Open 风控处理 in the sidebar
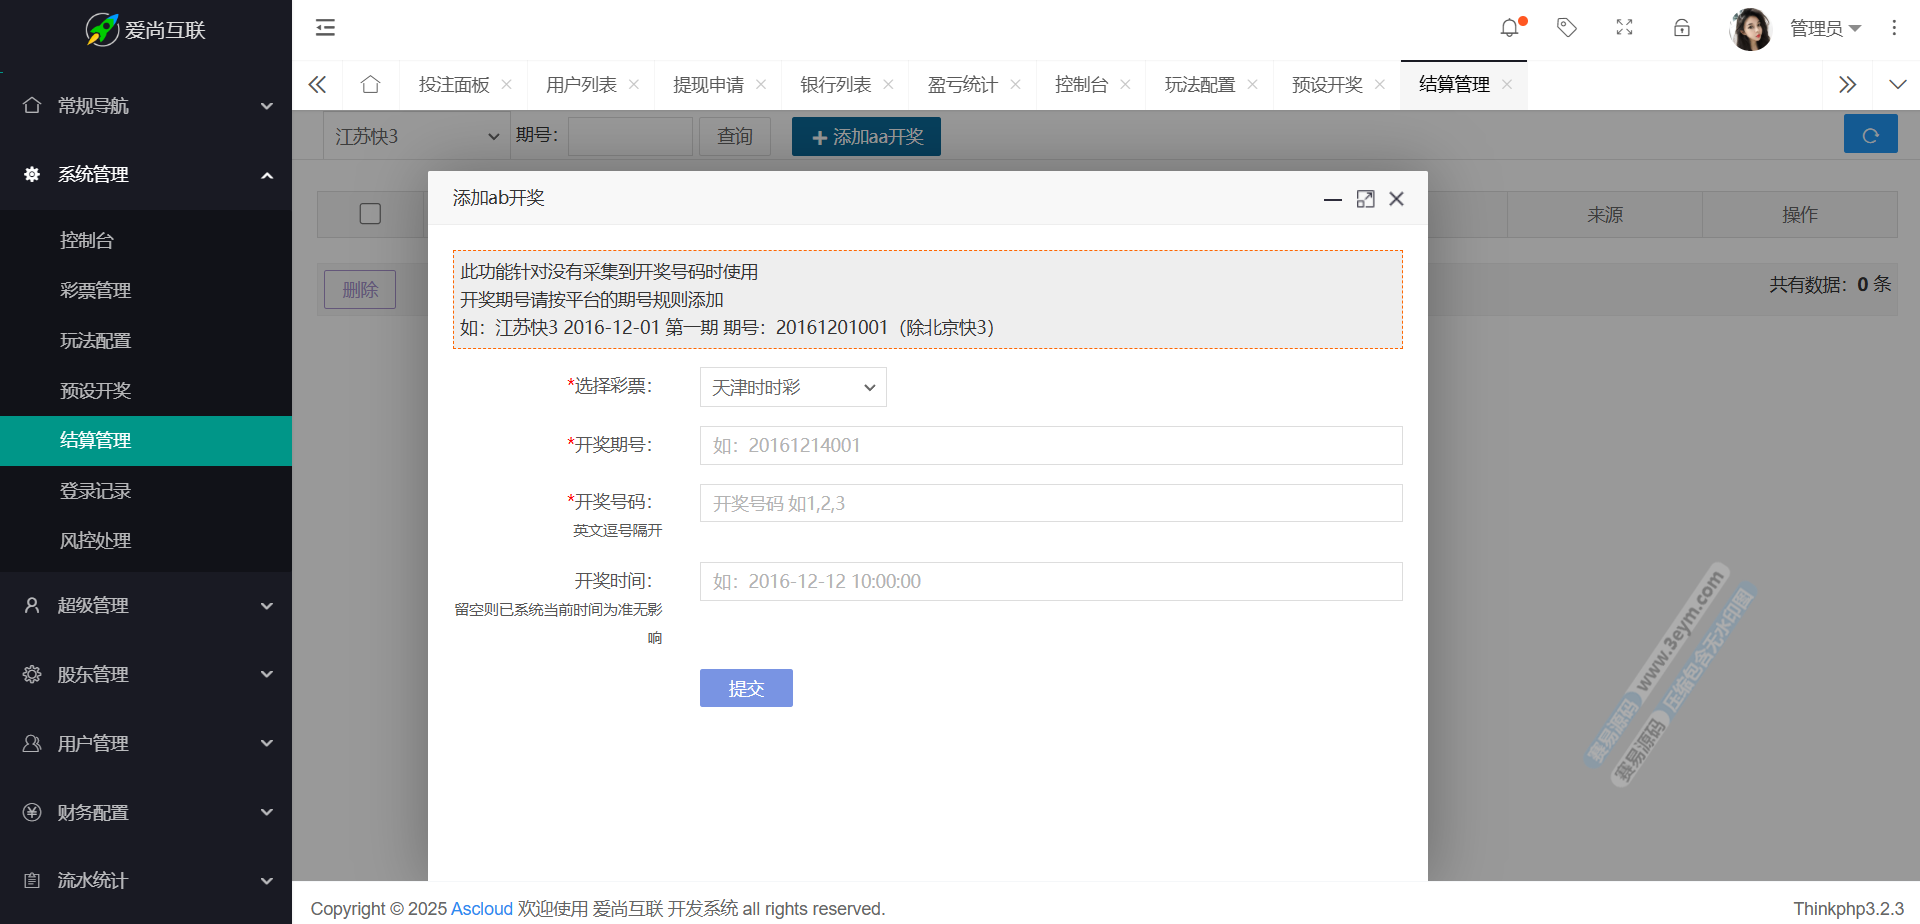The width and height of the screenshot is (1920, 924). tap(96, 541)
